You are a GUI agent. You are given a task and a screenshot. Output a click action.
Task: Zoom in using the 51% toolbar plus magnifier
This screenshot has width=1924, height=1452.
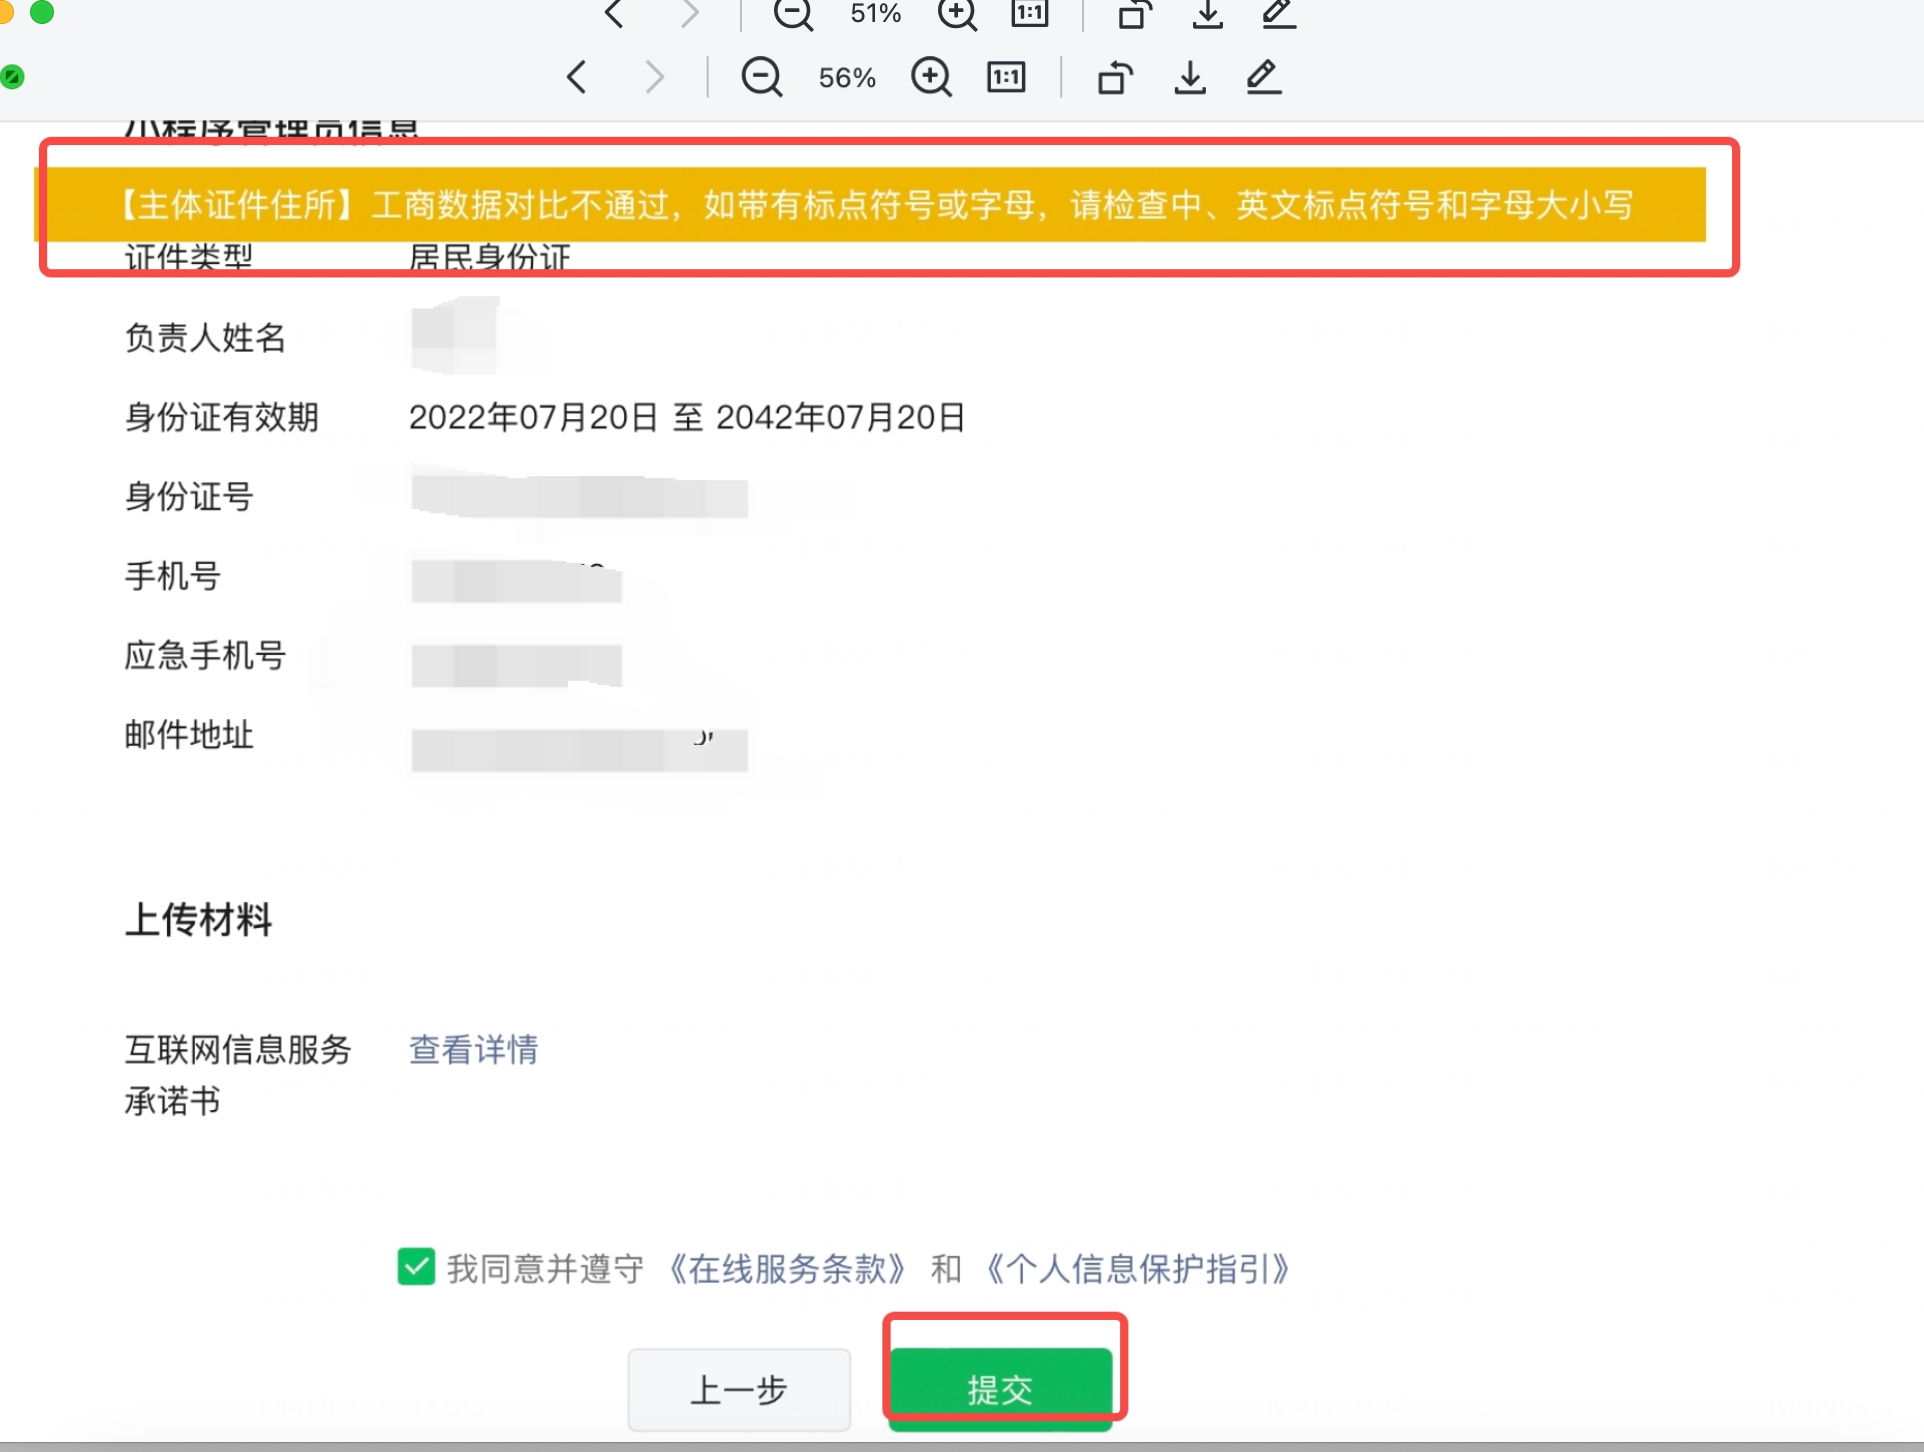(x=957, y=14)
